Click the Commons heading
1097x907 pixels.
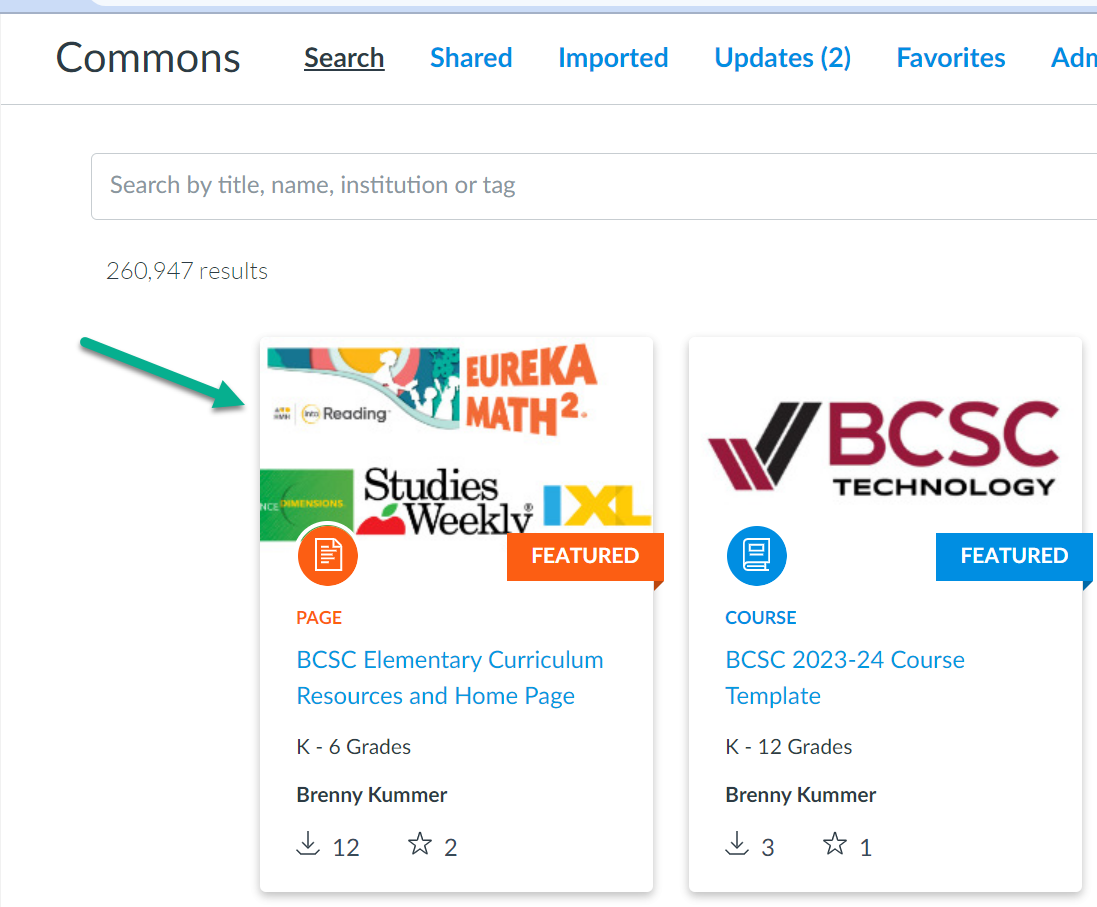[x=148, y=58]
